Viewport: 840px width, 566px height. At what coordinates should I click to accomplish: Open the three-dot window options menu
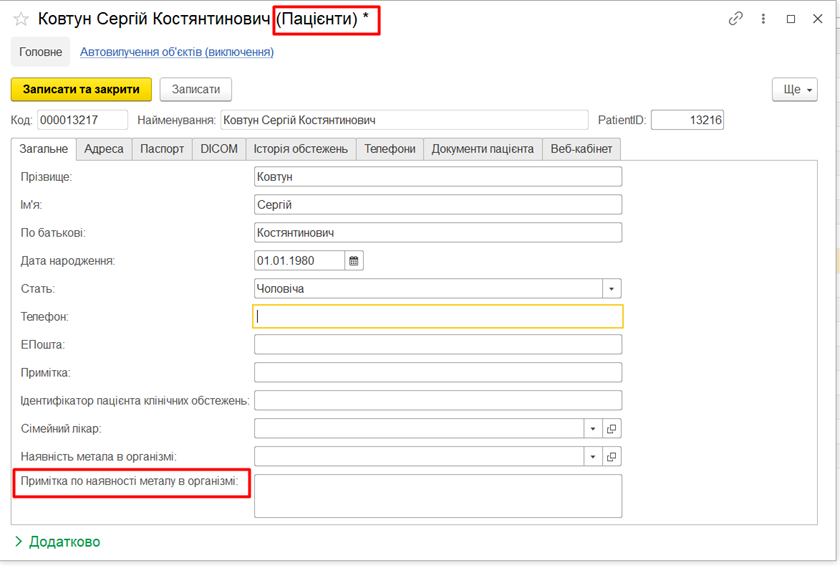(764, 19)
